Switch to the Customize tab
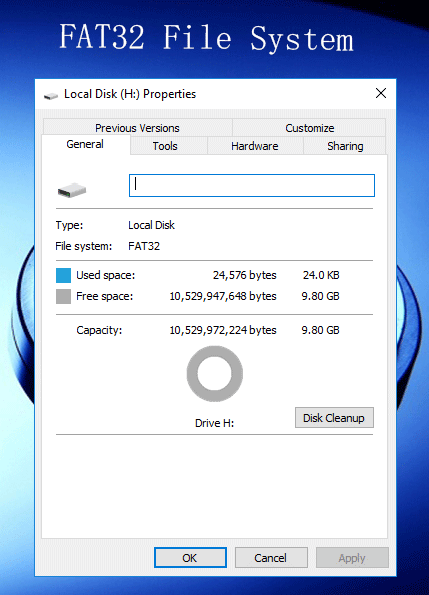Screen dimensions: 429x595 pos(310,128)
